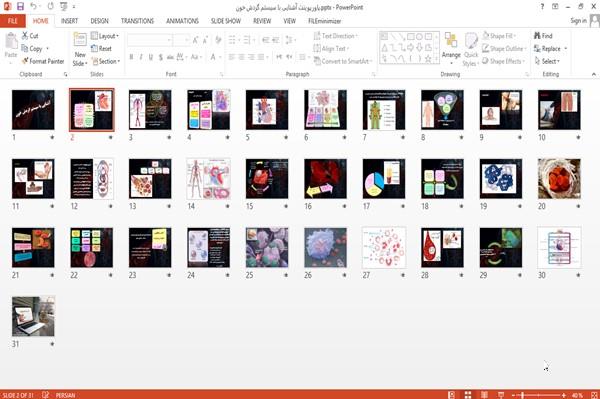Viewport: 600px width, 399px height.
Task: Click the Zoom Out minus button
Action: [x=514, y=395]
